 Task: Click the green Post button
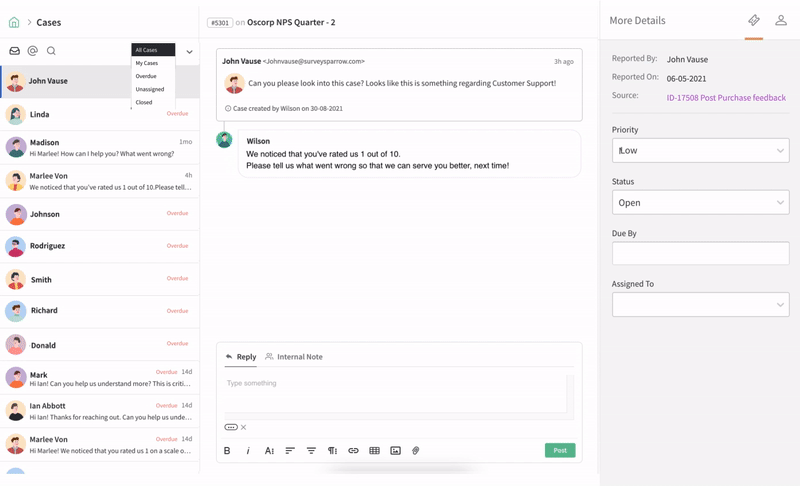560,451
